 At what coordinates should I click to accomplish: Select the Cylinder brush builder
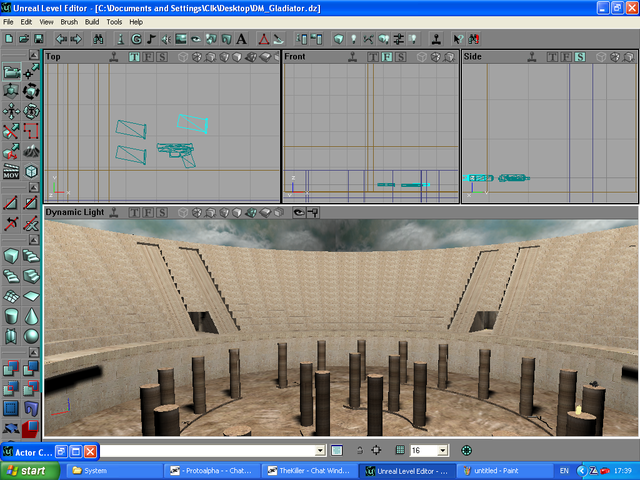[11, 316]
